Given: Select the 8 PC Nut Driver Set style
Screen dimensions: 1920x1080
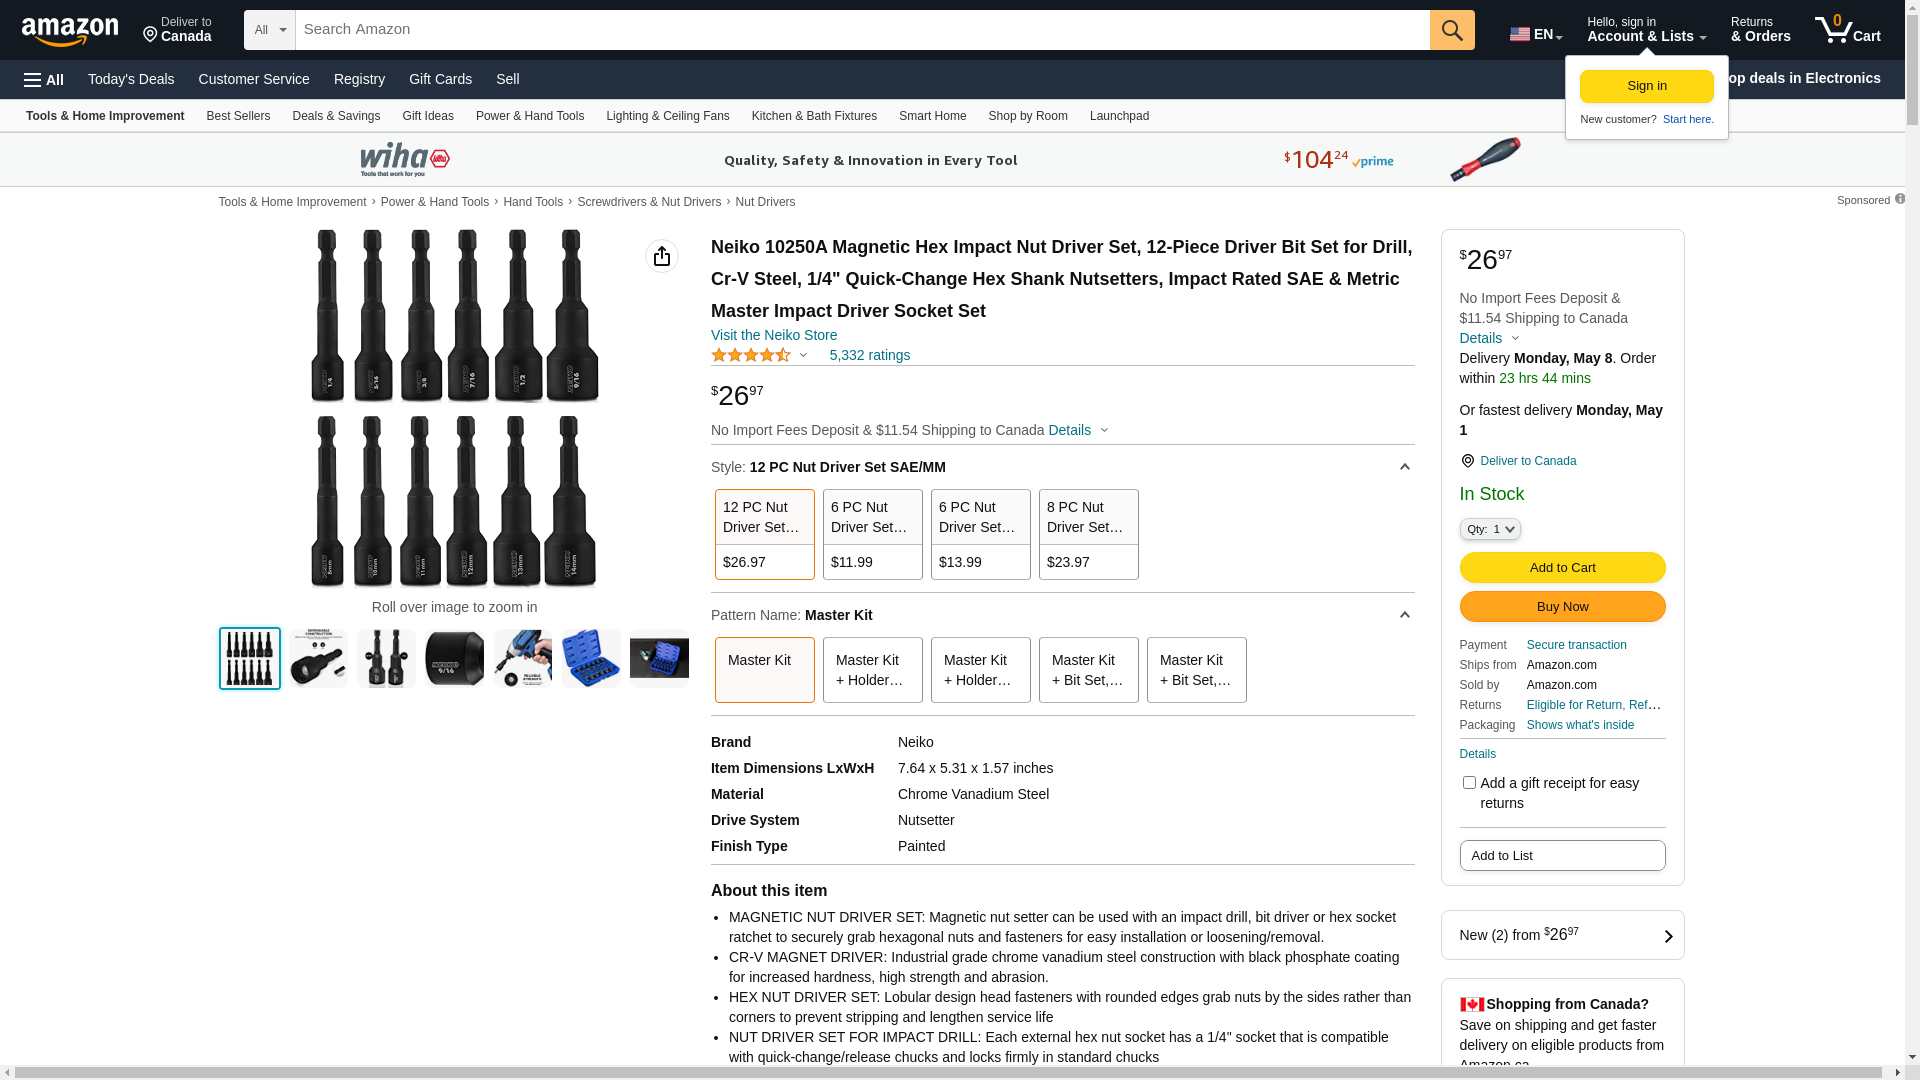Looking at the screenshot, I should 1088,534.
